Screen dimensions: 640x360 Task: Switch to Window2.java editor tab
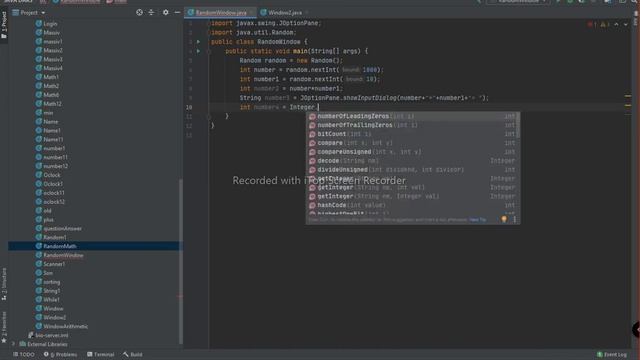285,13
